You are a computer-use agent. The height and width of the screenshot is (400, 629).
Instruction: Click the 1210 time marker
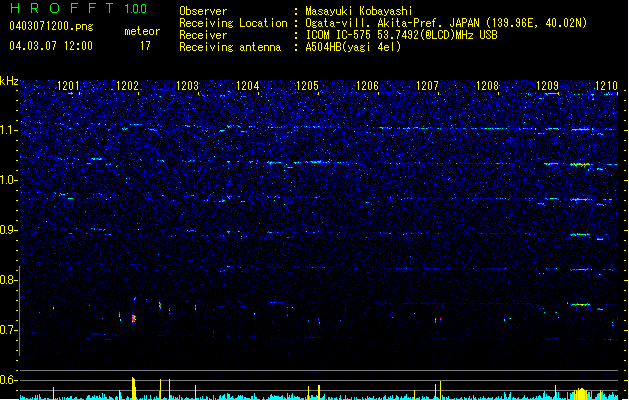click(607, 85)
